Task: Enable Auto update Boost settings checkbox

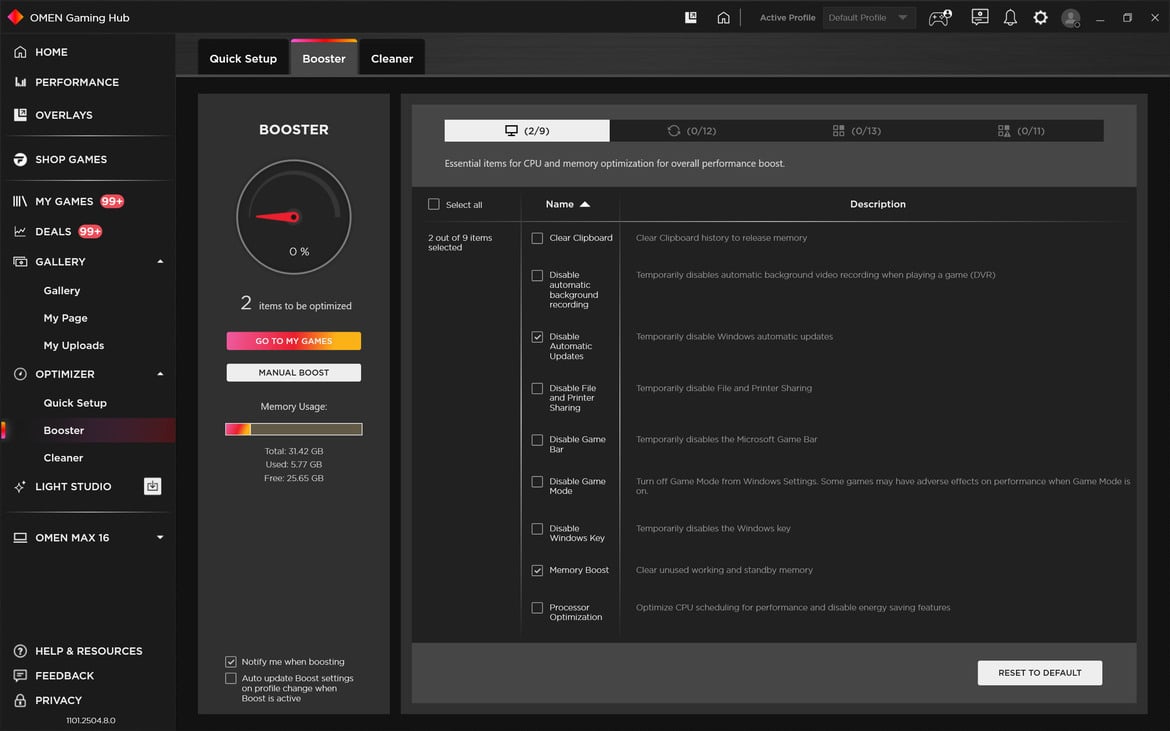Action: [x=231, y=679]
